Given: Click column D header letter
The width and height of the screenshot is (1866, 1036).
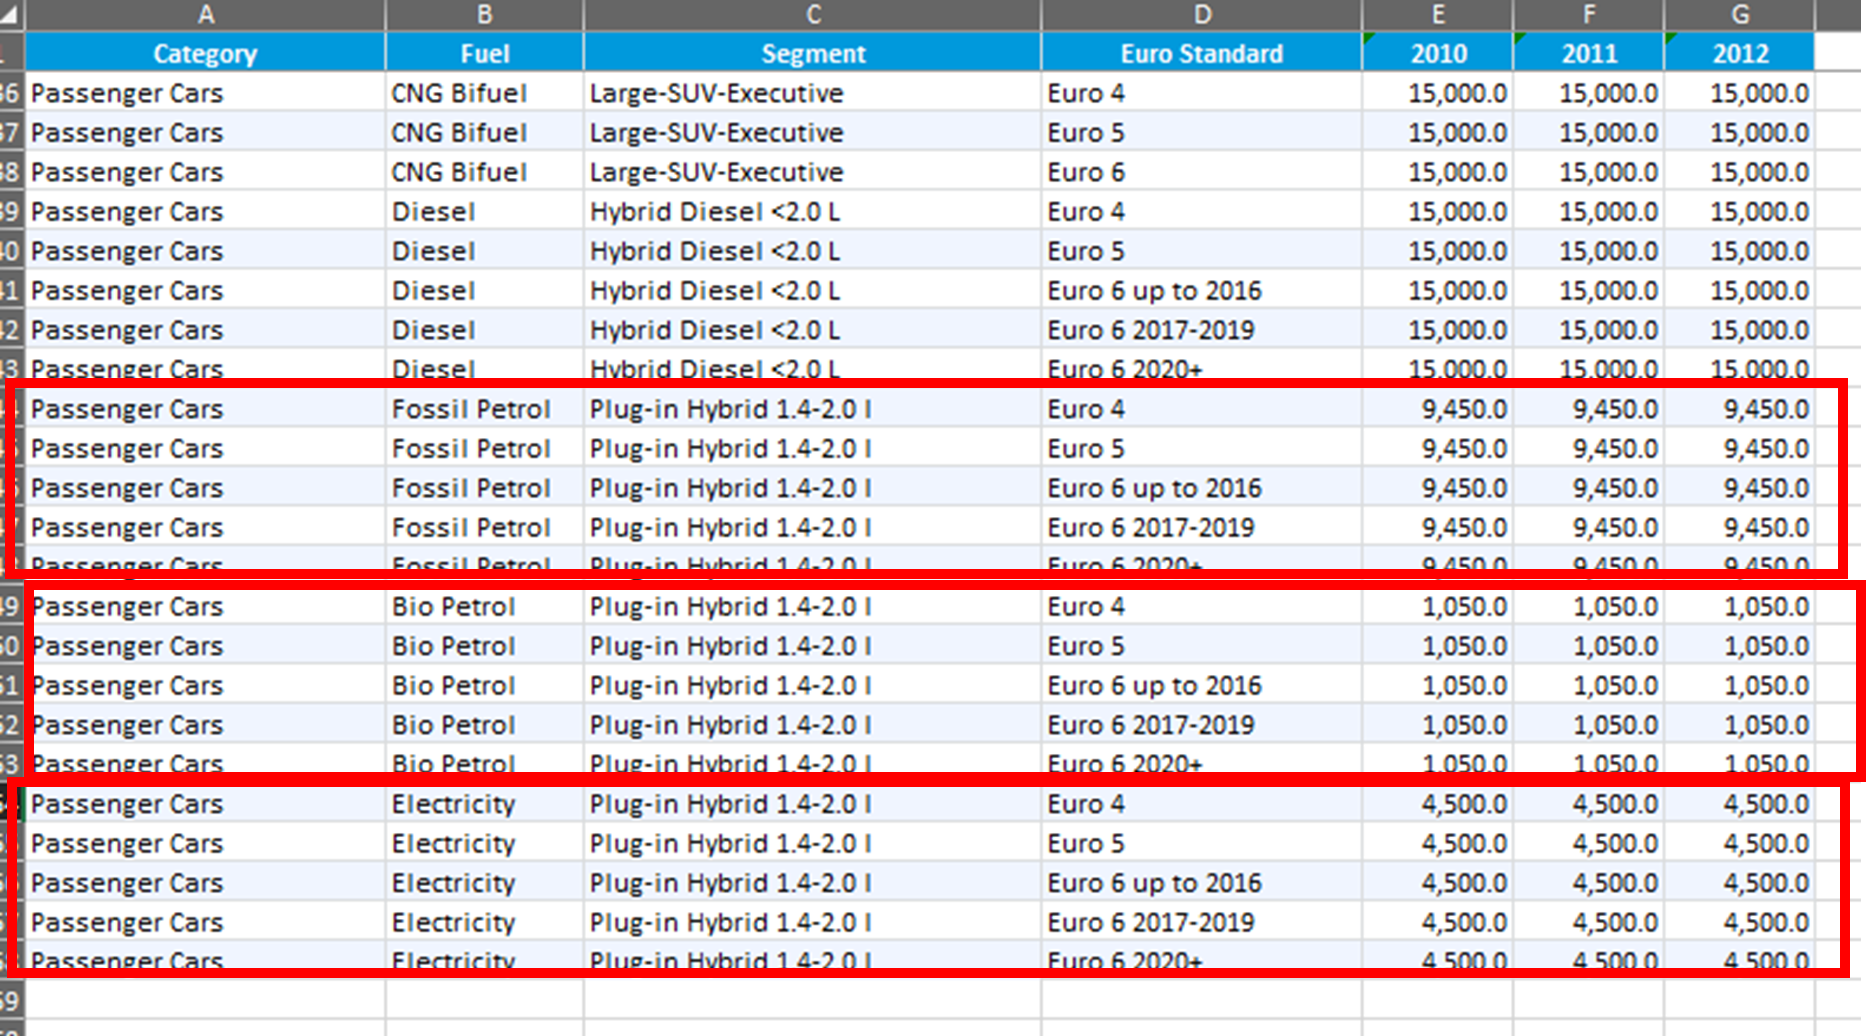Looking at the screenshot, I should tap(1201, 14).
